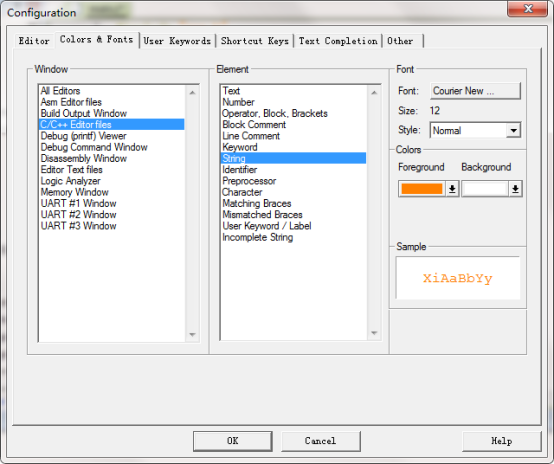554x464 pixels.
Task: Switch to the Editor tab
Action: pos(34,41)
